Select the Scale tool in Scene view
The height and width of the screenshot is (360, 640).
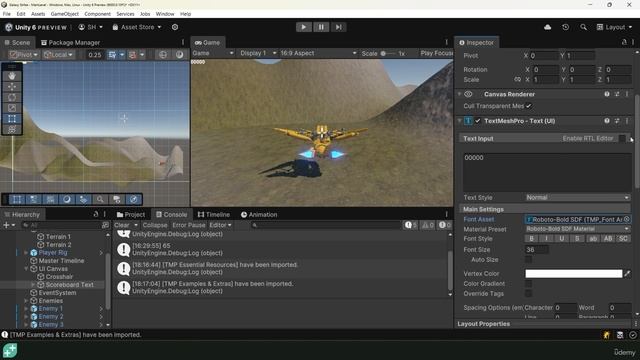[12, 108]
